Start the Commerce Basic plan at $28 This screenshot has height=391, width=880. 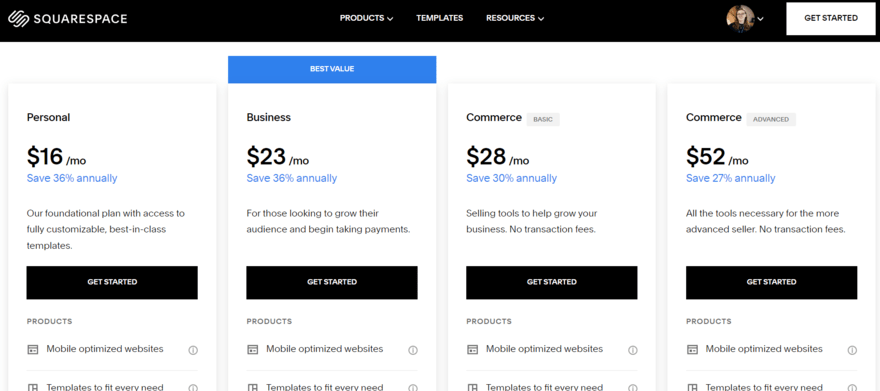click(x=552, y=282)
